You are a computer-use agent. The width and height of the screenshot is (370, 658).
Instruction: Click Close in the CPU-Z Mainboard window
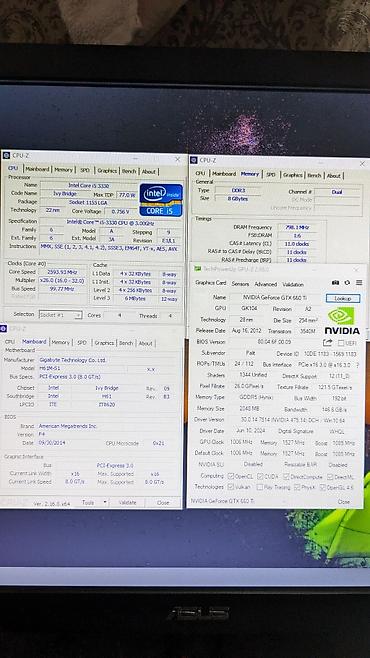point(163,502)
